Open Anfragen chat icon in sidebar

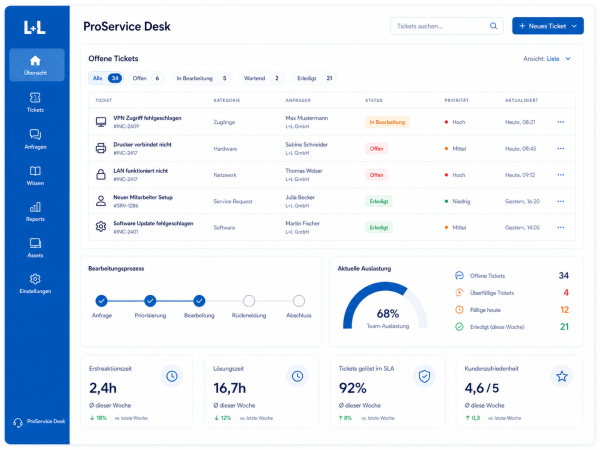[x=35, y=134]
